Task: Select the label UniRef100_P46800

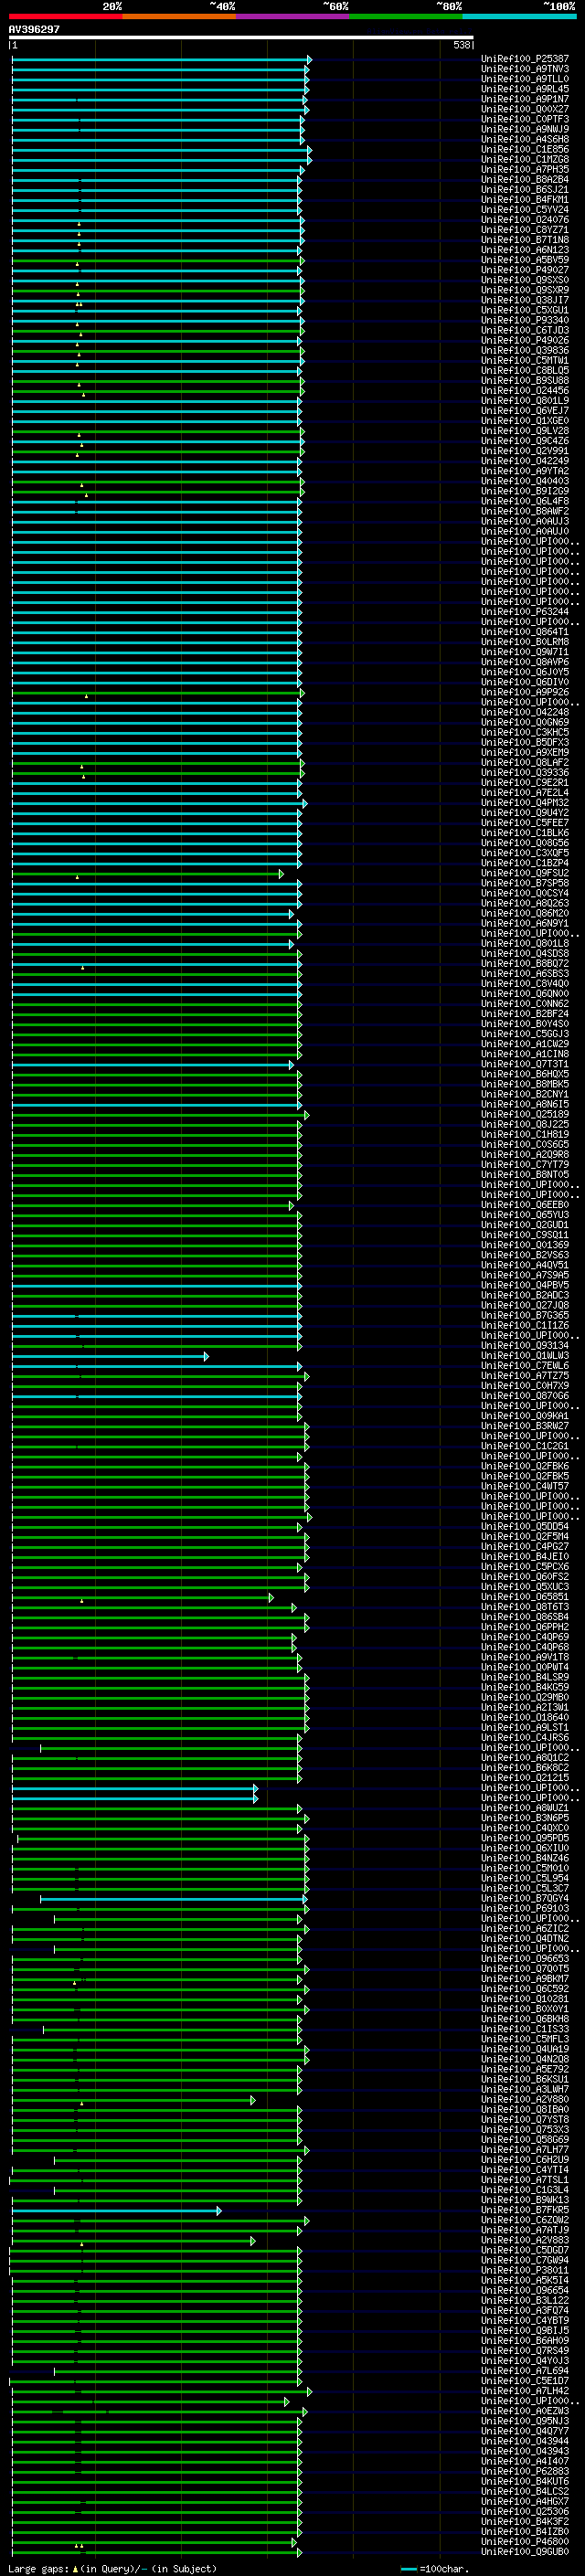Action: (524, 2541)
